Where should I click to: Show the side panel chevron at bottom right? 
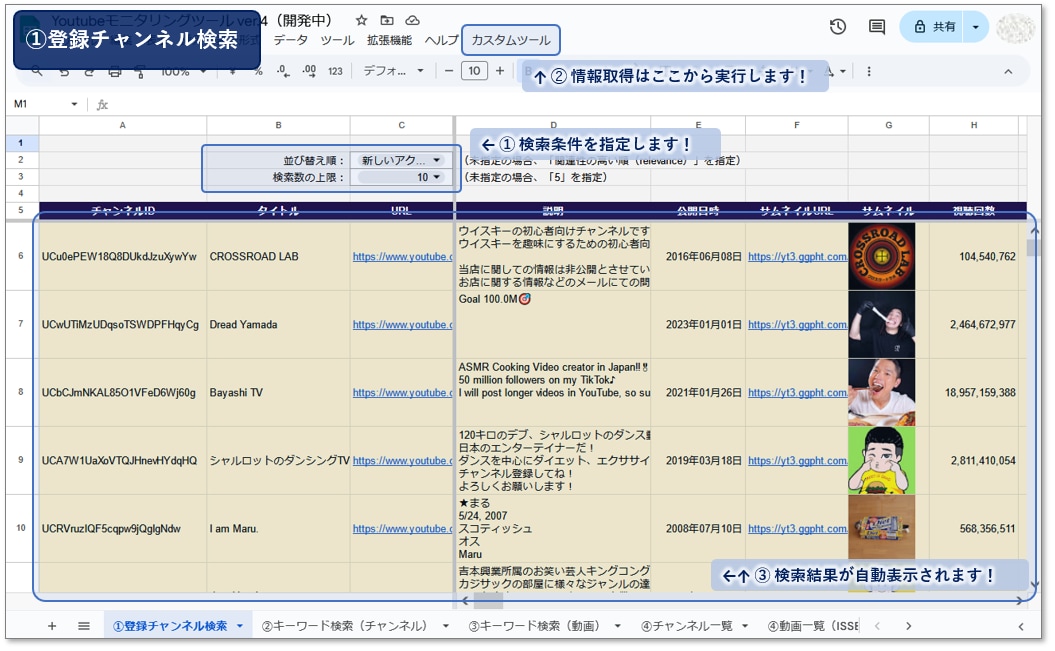click(x=1021, y=626)
